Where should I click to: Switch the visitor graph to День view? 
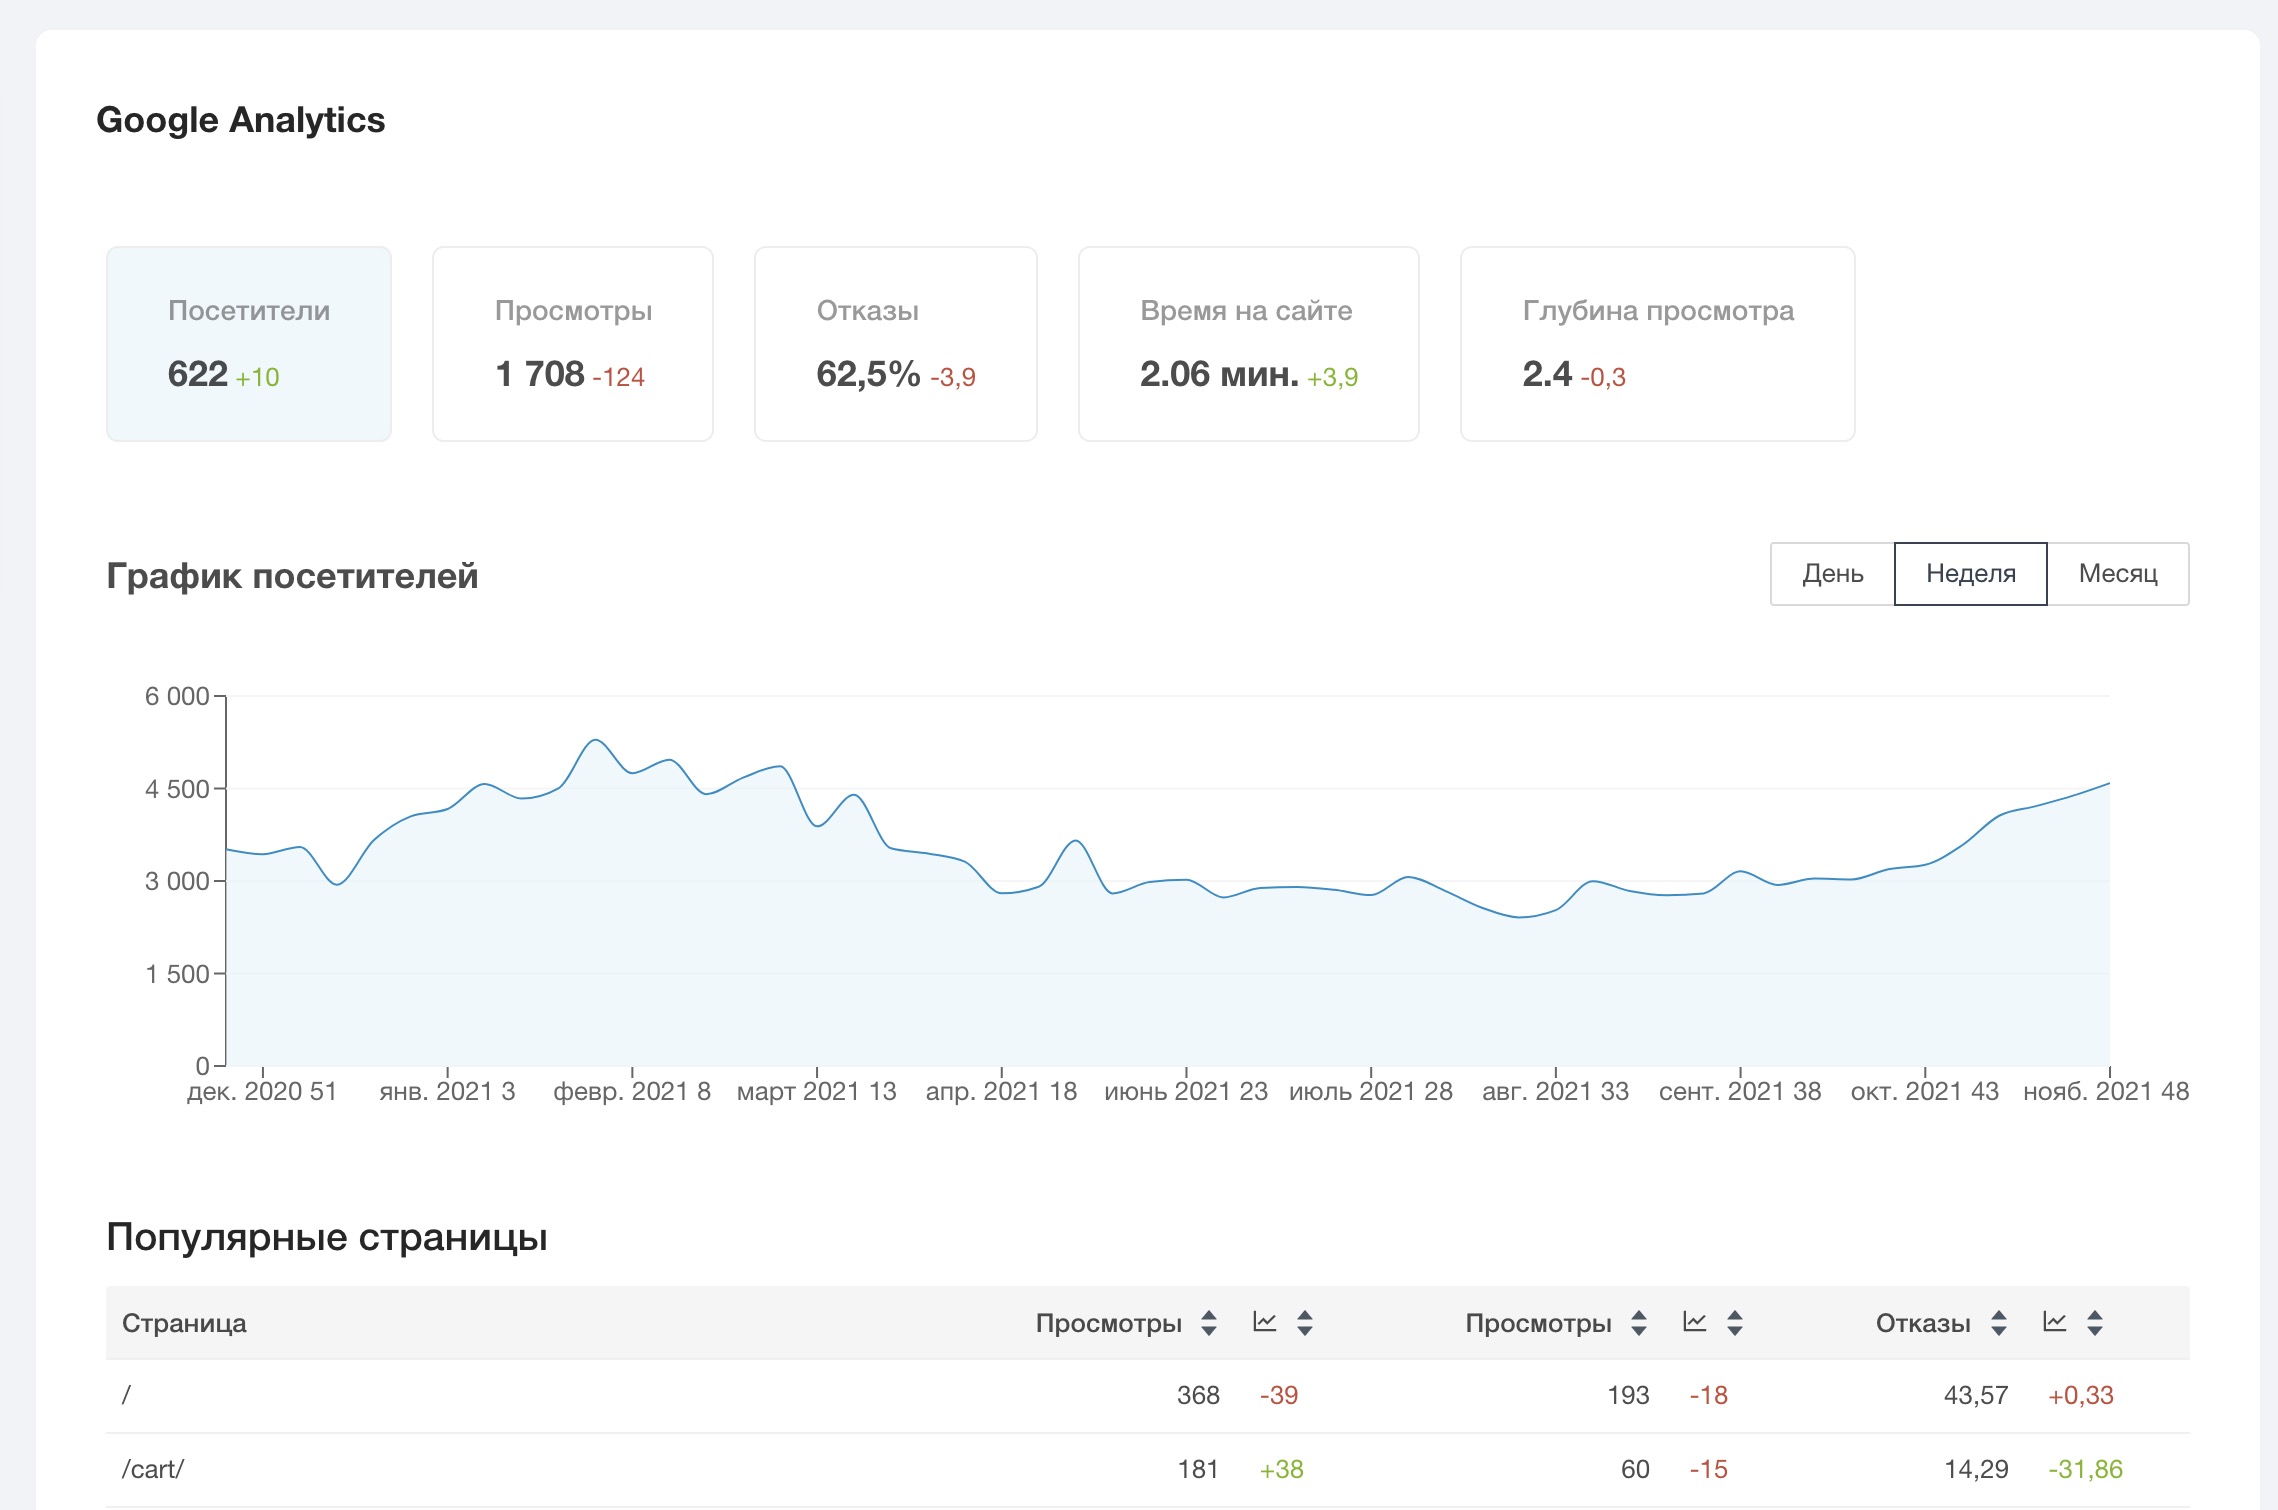point(1832,574)
